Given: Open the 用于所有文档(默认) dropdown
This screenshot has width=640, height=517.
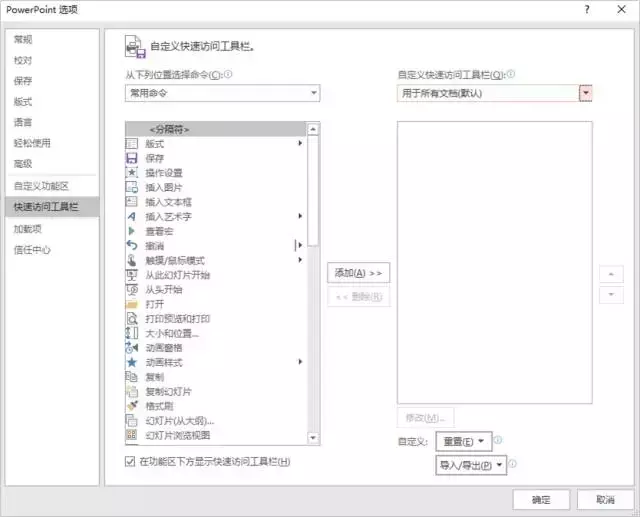Looking at the screenshot, I should [x=494, y=93].
